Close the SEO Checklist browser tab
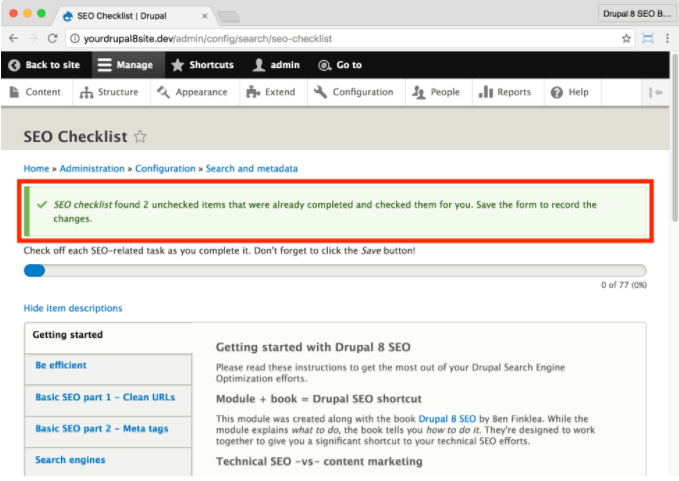This screenshot has height=481, width=679. coord(205,16)
